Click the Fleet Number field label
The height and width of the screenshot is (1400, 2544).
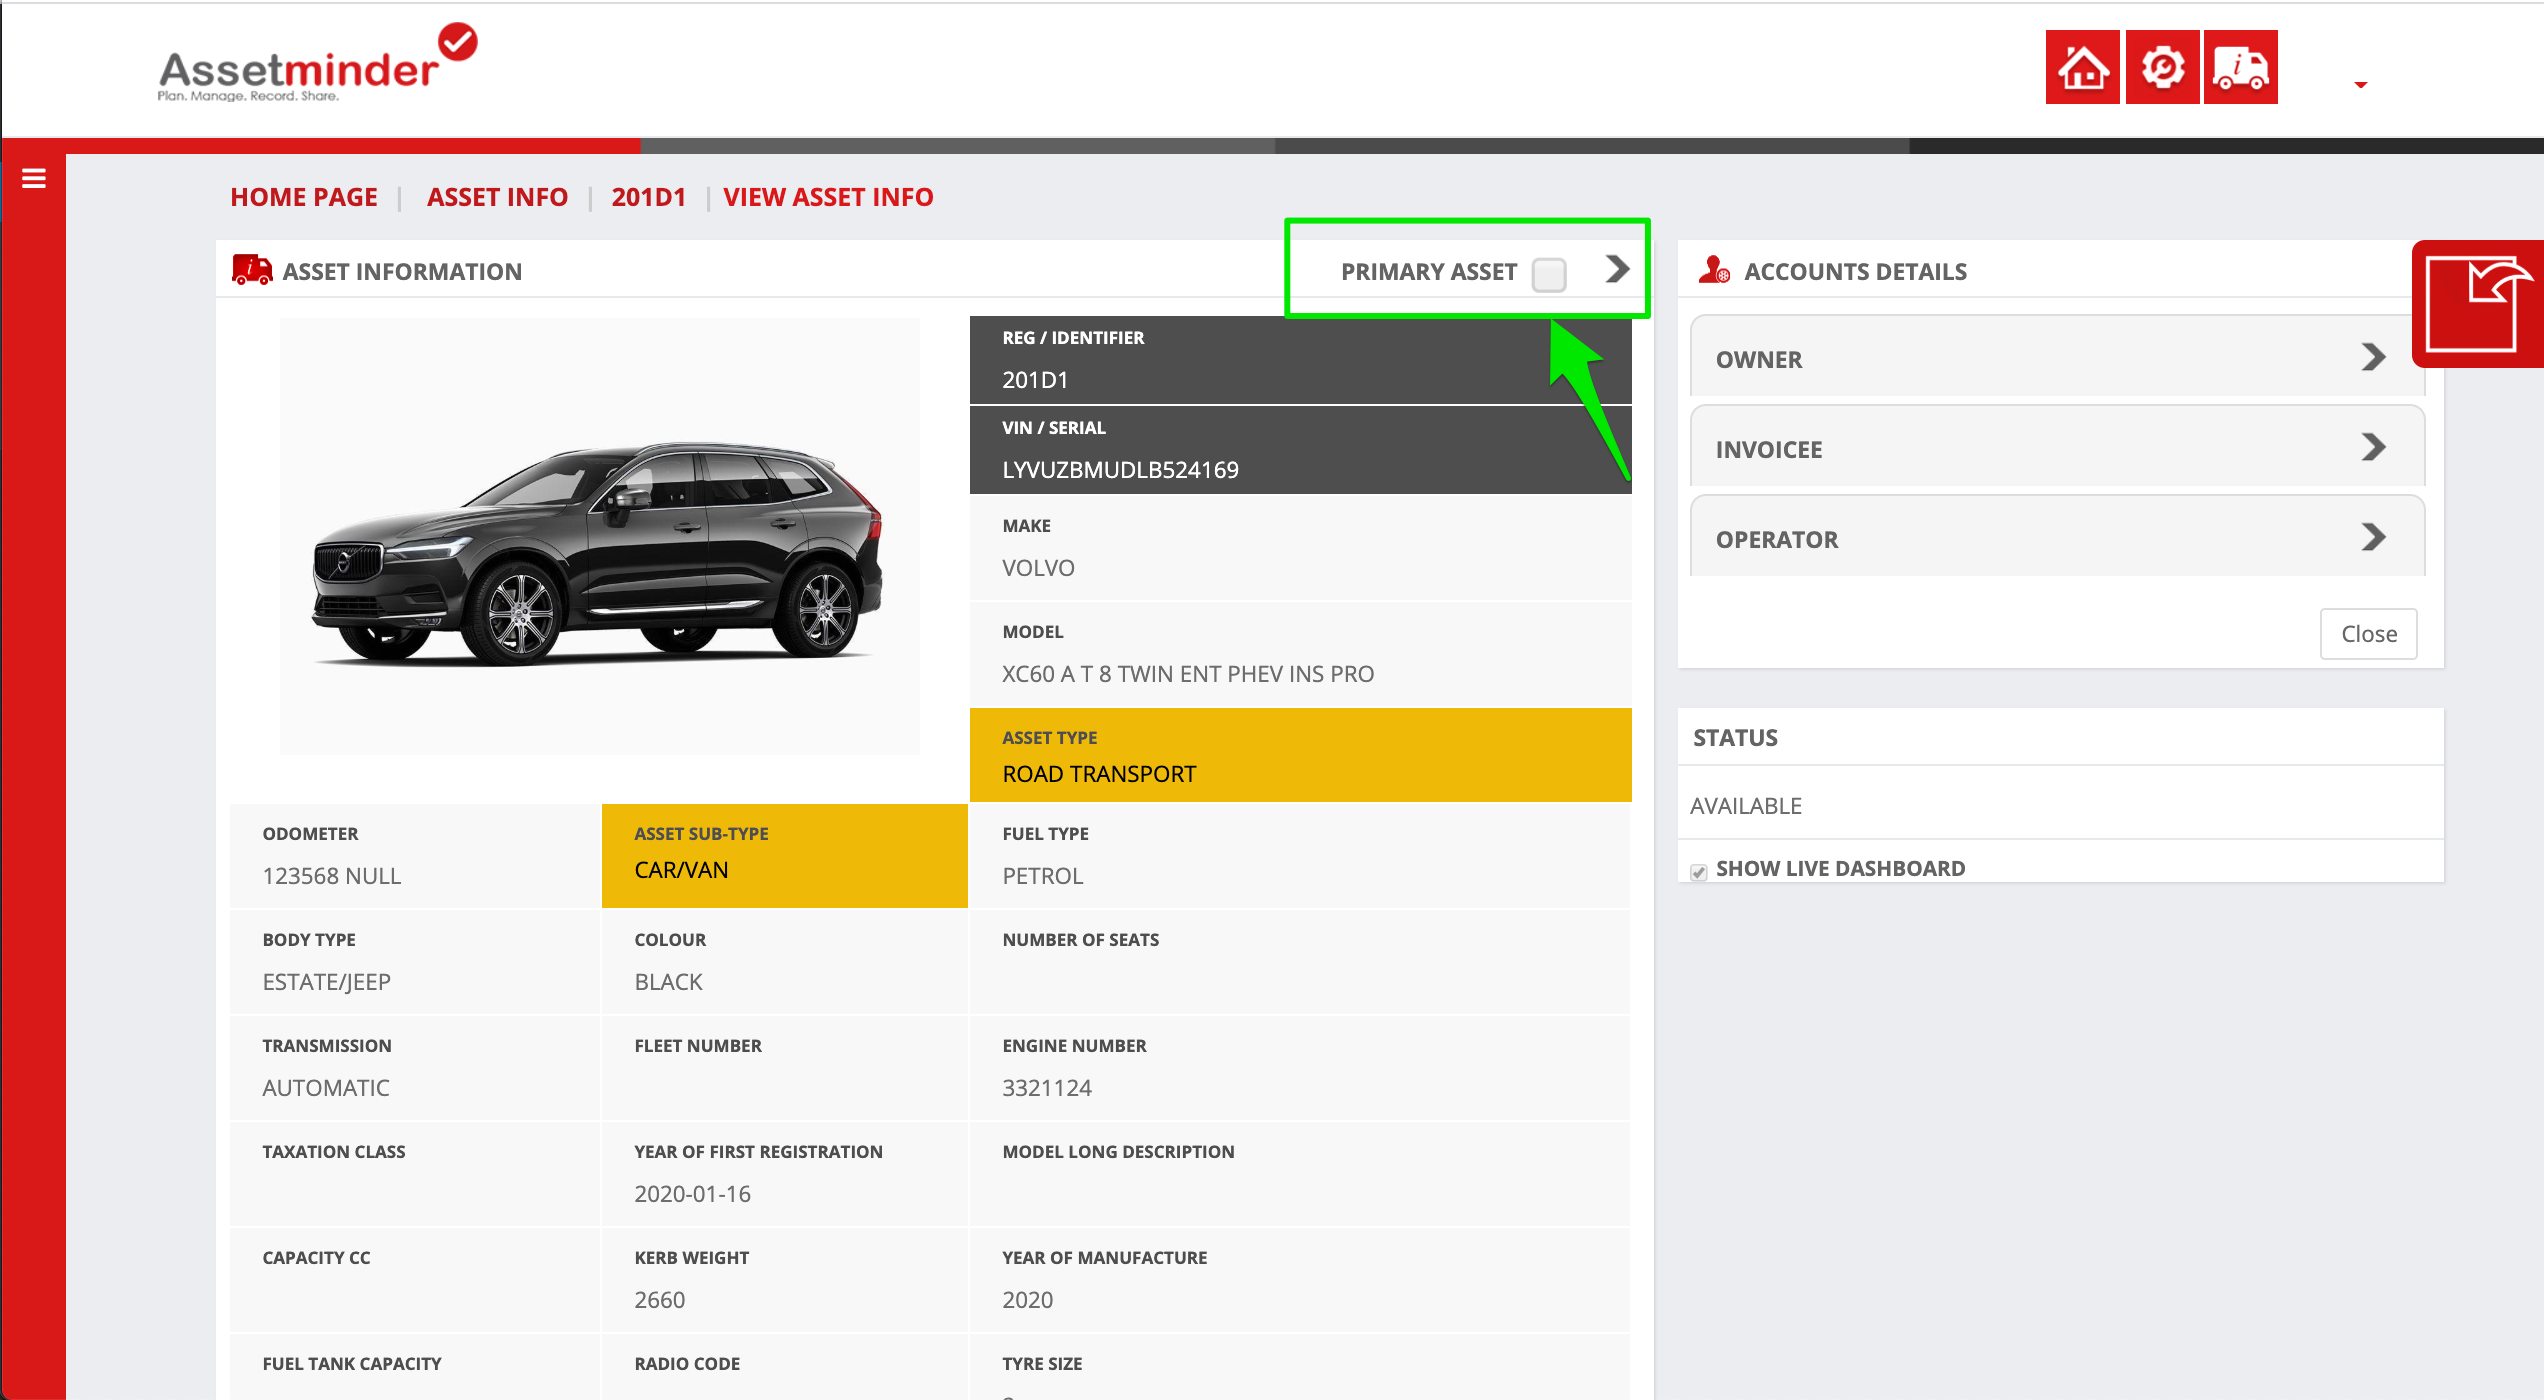[698, 1046]
